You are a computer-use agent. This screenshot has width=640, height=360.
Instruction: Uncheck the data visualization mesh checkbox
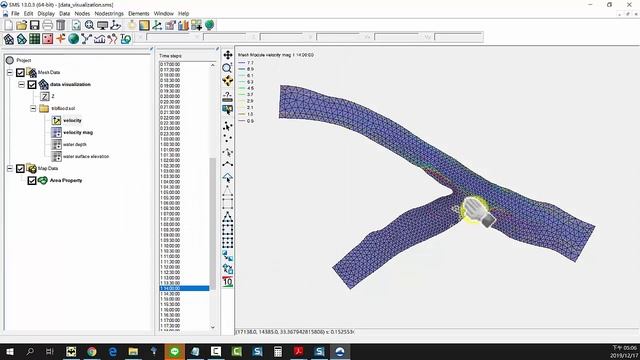coord(32,84)
